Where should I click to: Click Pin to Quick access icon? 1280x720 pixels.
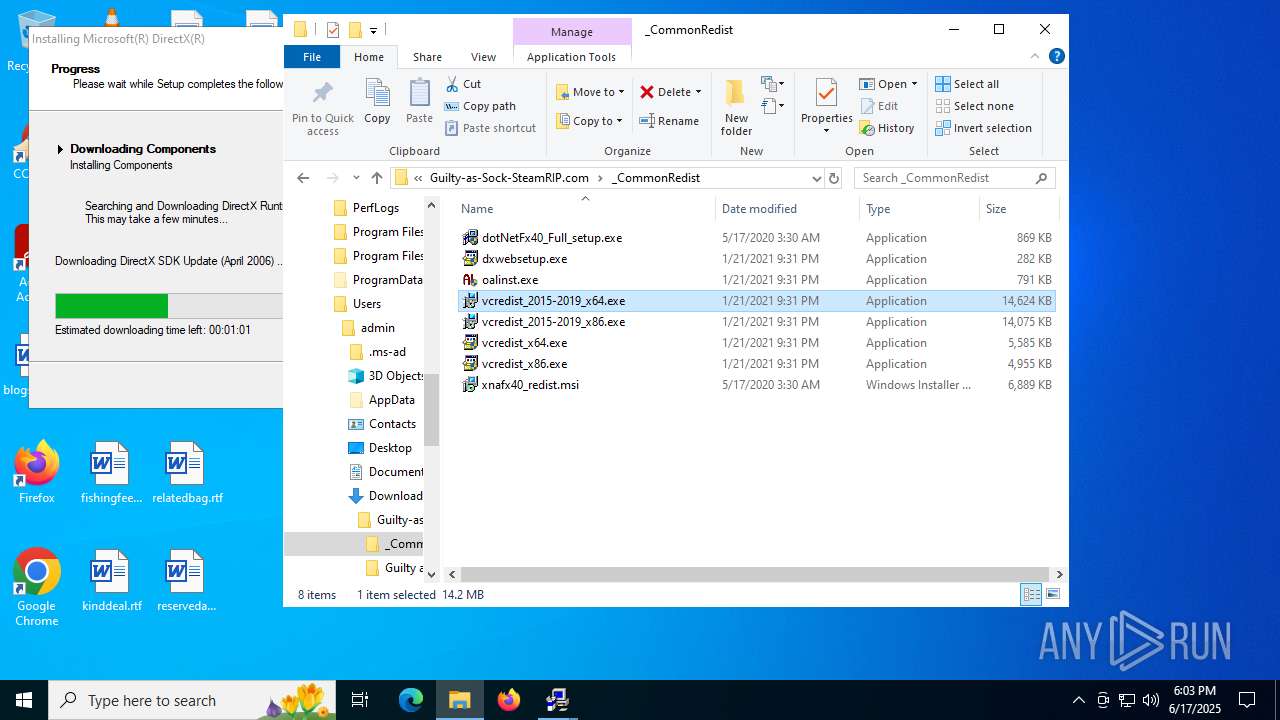[322, 108]
